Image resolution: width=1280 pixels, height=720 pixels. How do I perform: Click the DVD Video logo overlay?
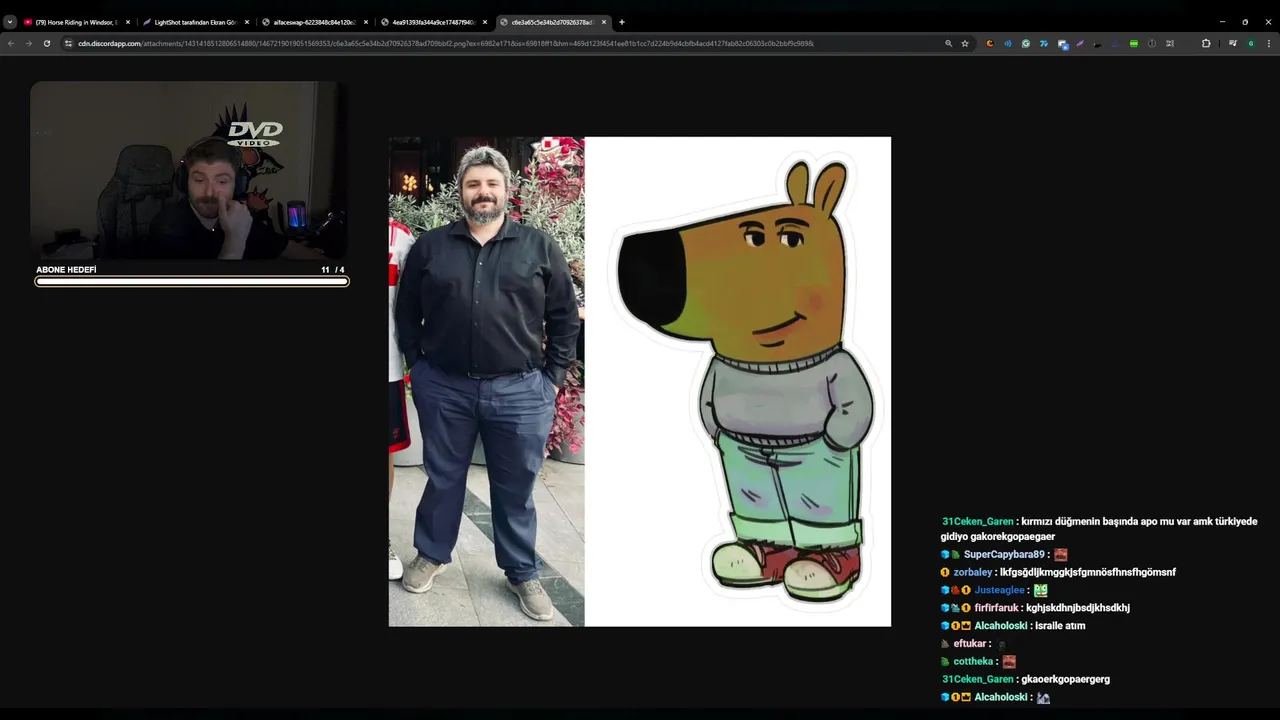click(254, 133)
